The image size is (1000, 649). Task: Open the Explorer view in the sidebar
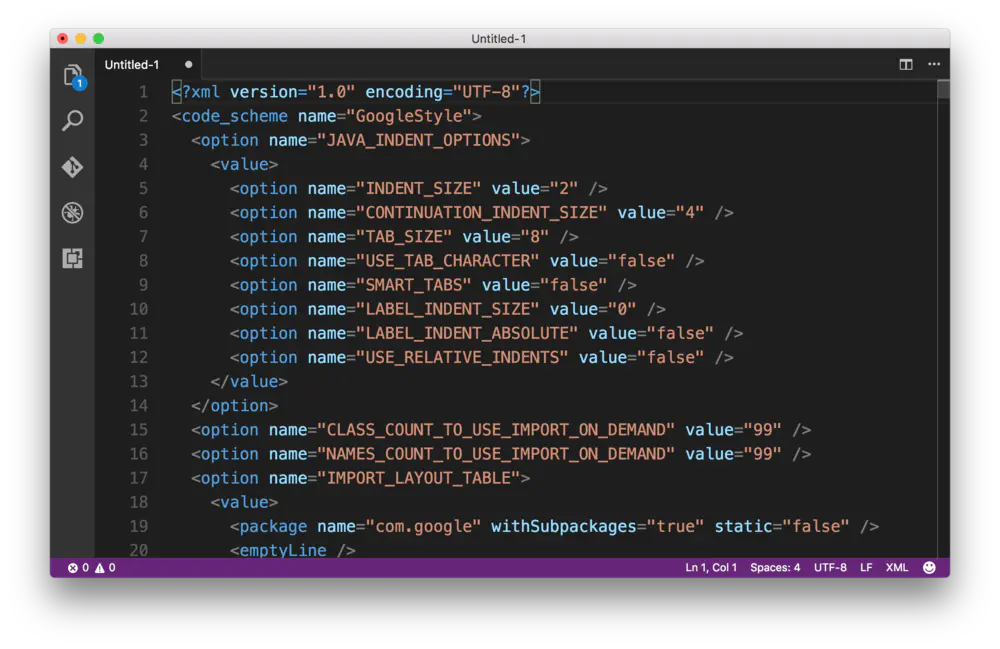point(71,74)
